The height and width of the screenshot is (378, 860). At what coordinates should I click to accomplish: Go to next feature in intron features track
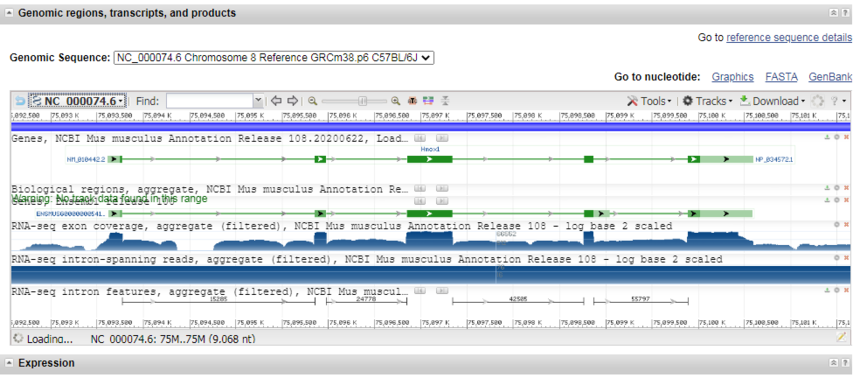point(442,290)
